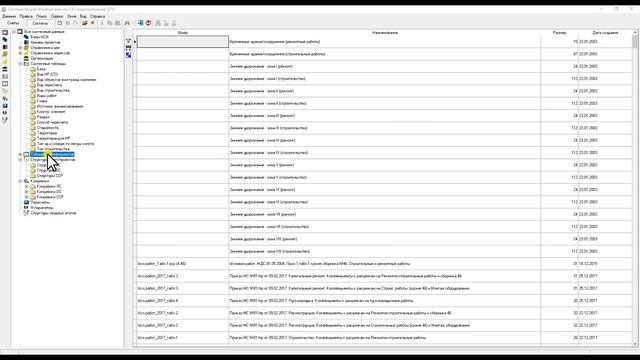The image size is (640, 360).
Task: Expand the Справочники индексов tree node
Action: tap(20, 53)
